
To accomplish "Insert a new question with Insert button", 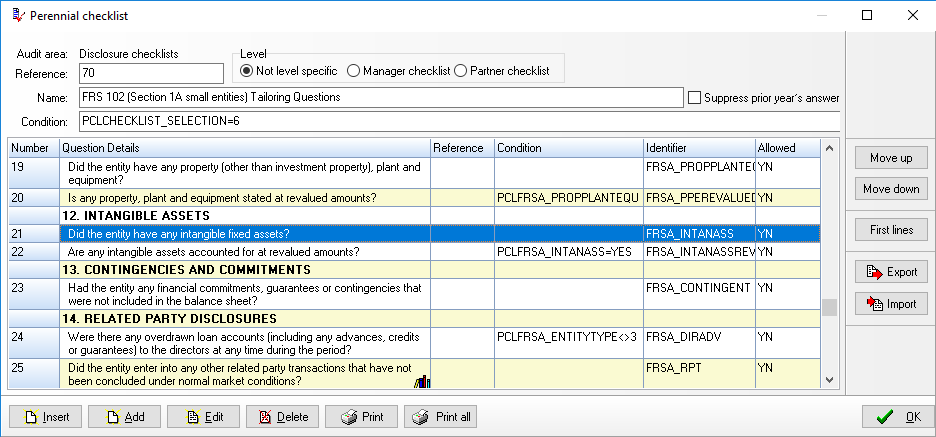I will (x=45, y=417).
